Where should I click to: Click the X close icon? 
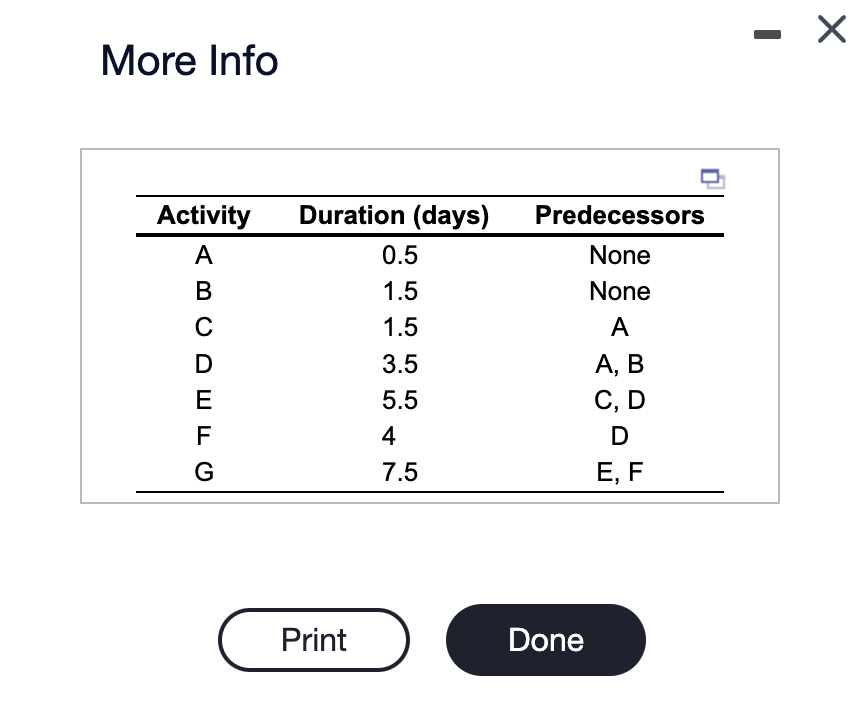(x=831, y=29)
